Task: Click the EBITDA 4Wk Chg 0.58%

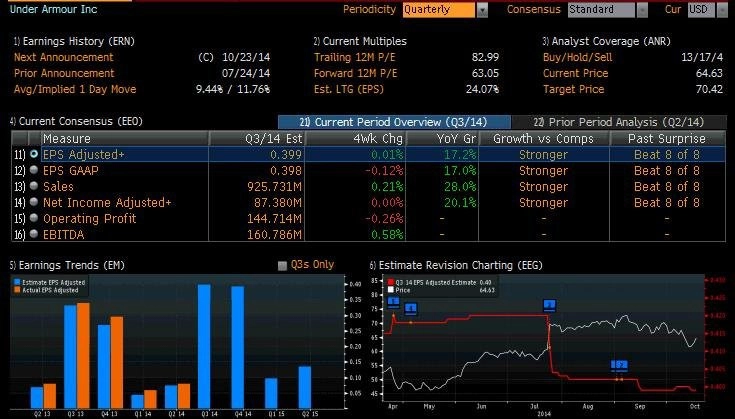Action: tap(387, 234)
